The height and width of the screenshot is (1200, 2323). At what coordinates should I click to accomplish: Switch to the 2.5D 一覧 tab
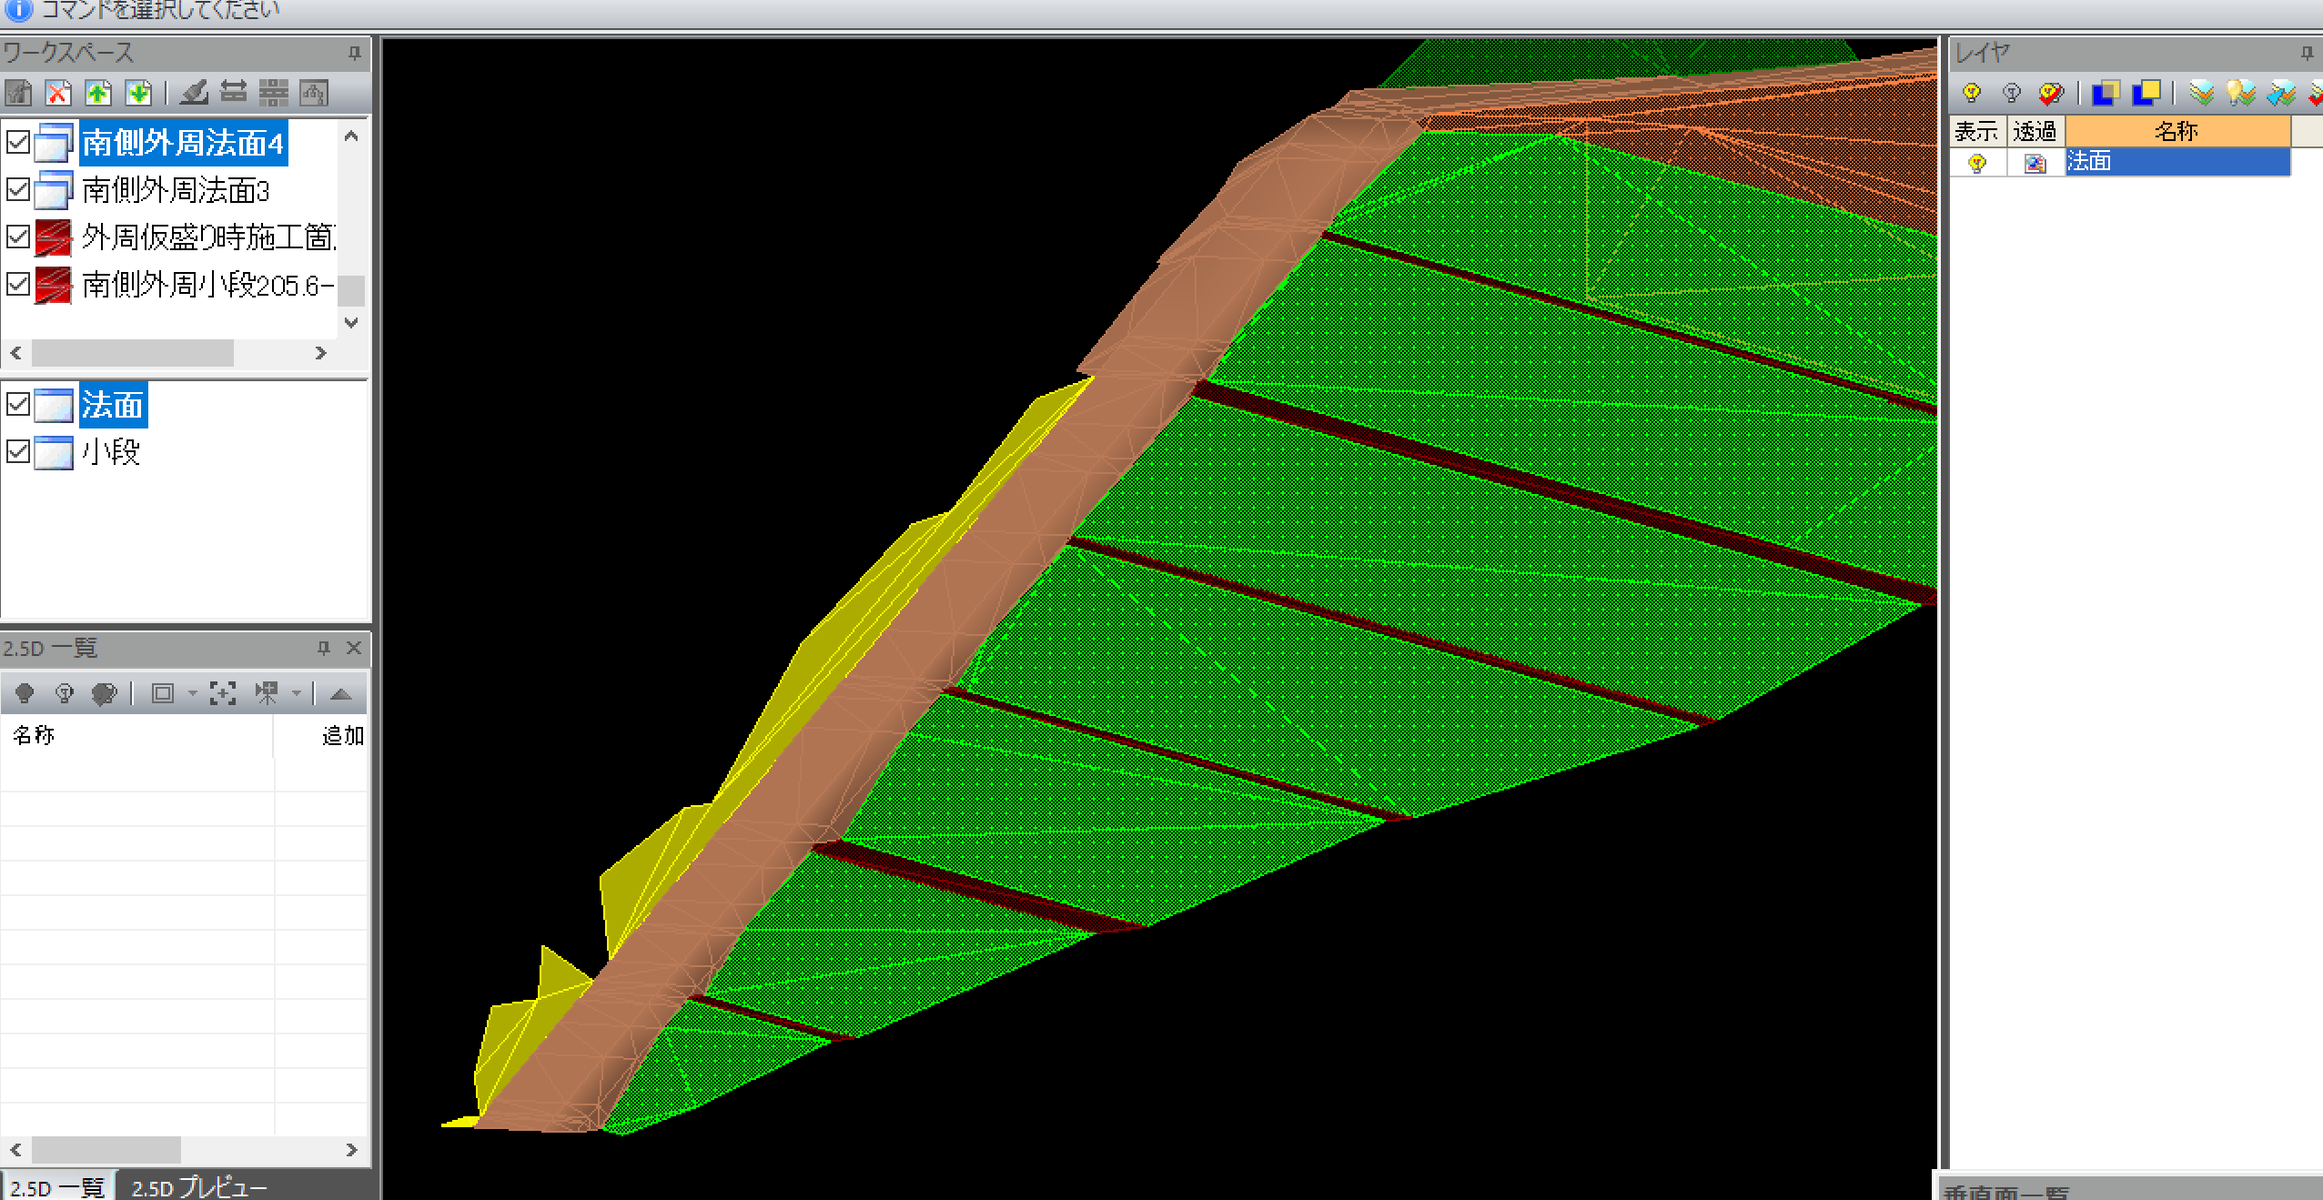click(x=57, y=1187)
